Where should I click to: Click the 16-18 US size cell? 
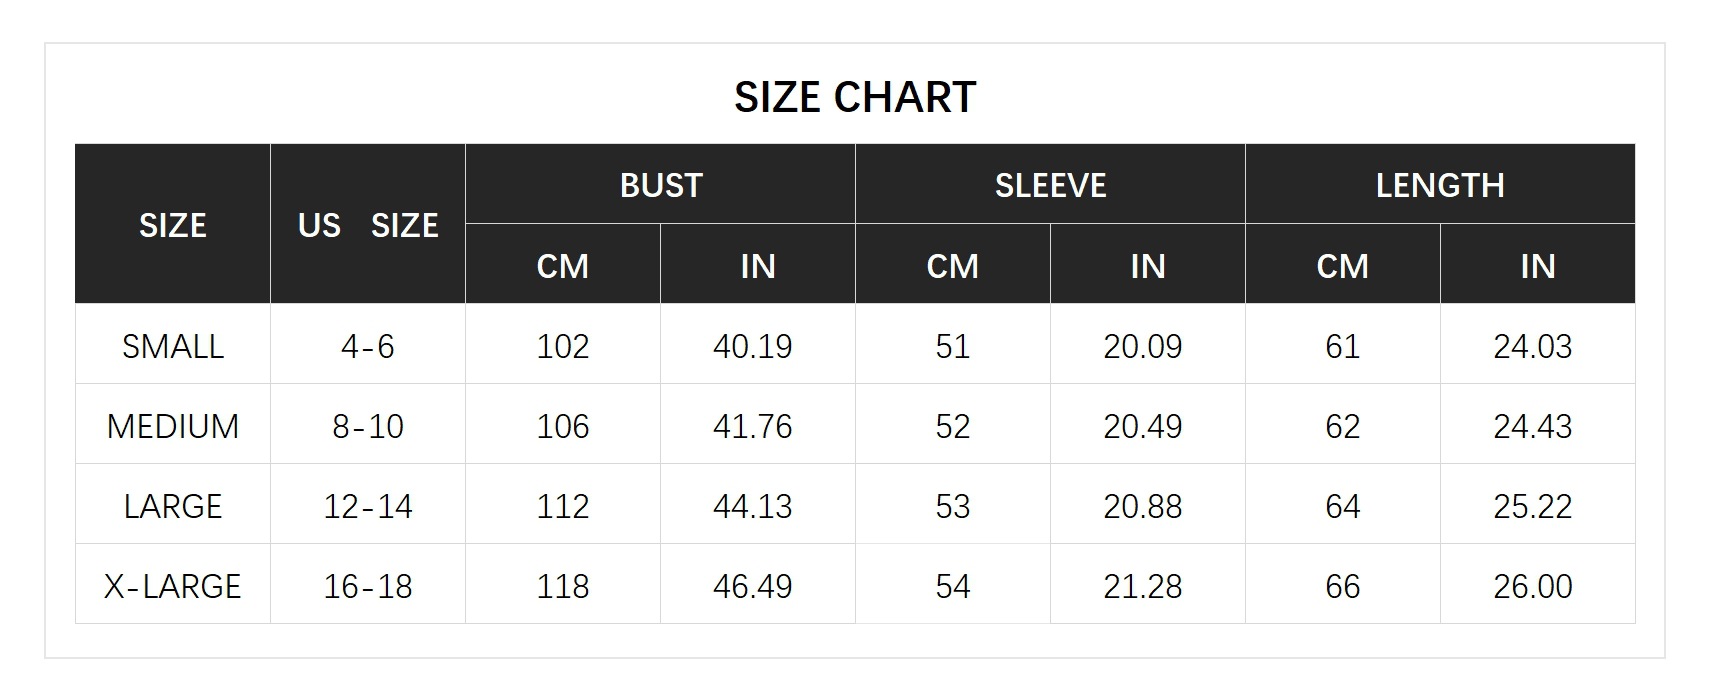(368, 586)
